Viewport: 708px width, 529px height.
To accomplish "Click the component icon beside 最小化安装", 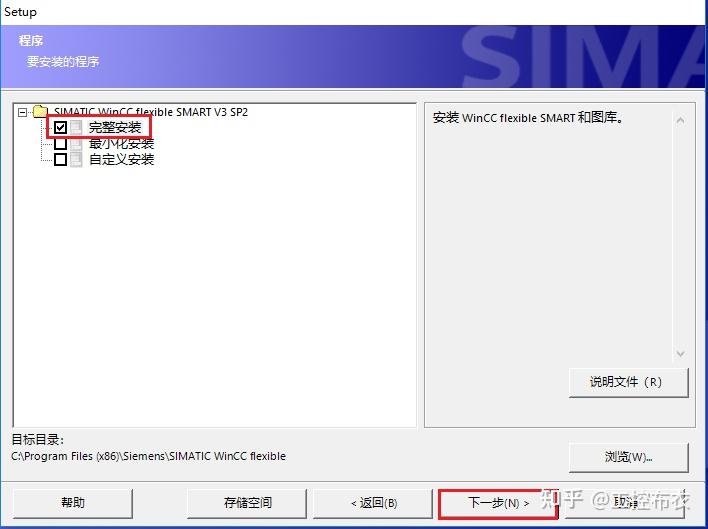I will (x=76, y=144).
